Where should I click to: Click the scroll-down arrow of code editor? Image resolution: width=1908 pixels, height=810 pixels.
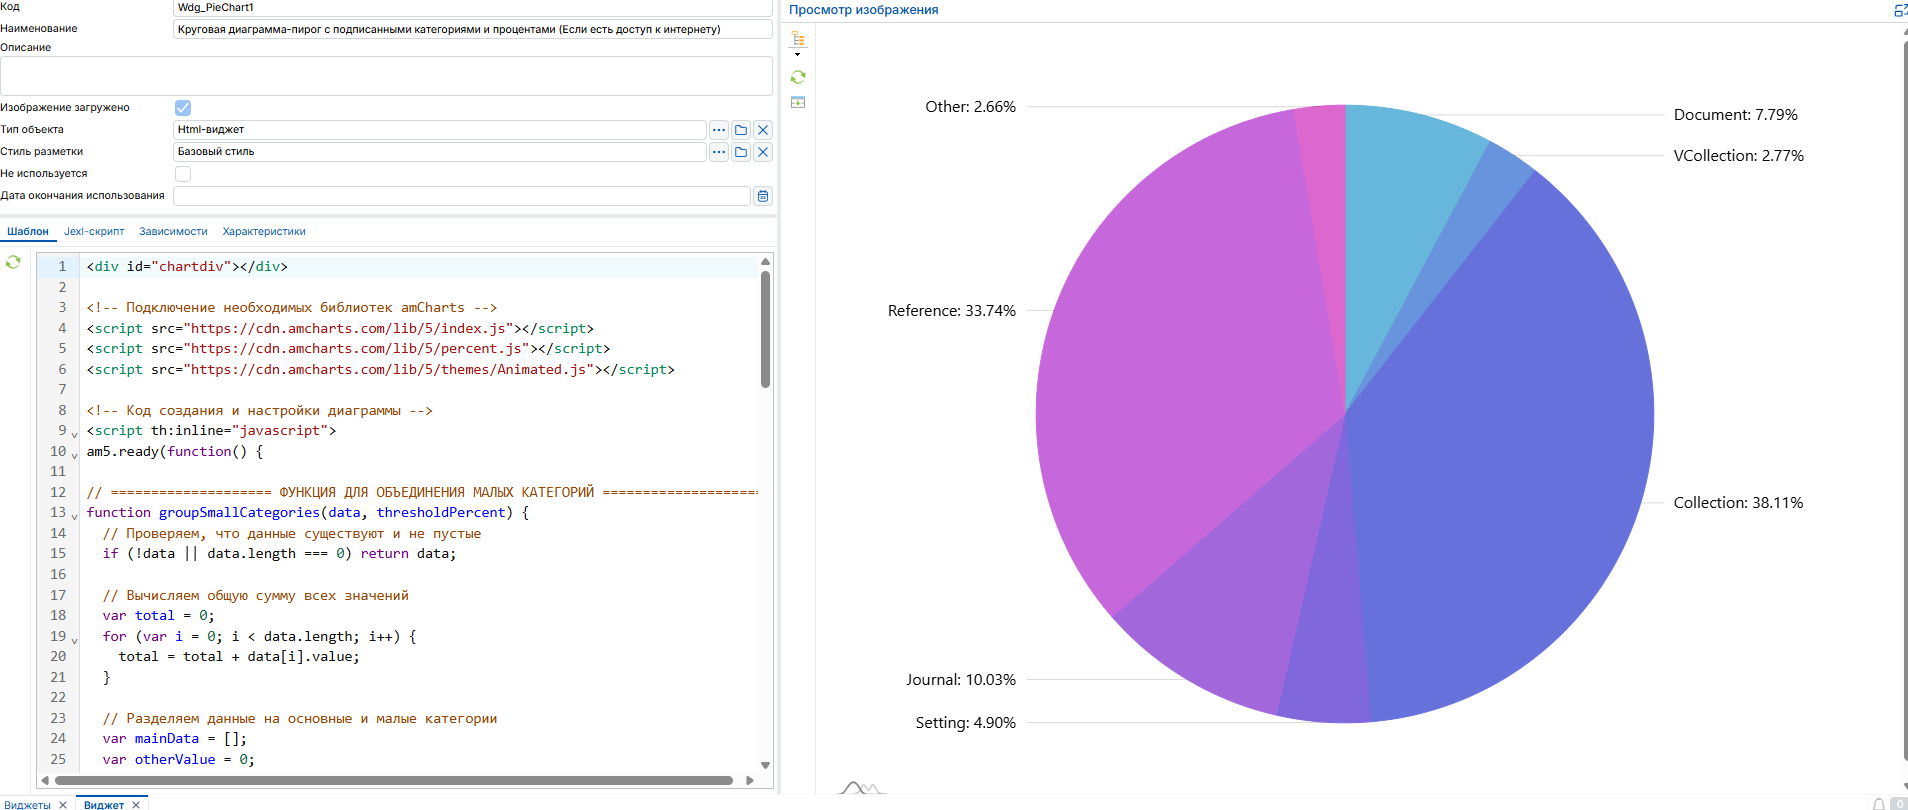point(765,765)
